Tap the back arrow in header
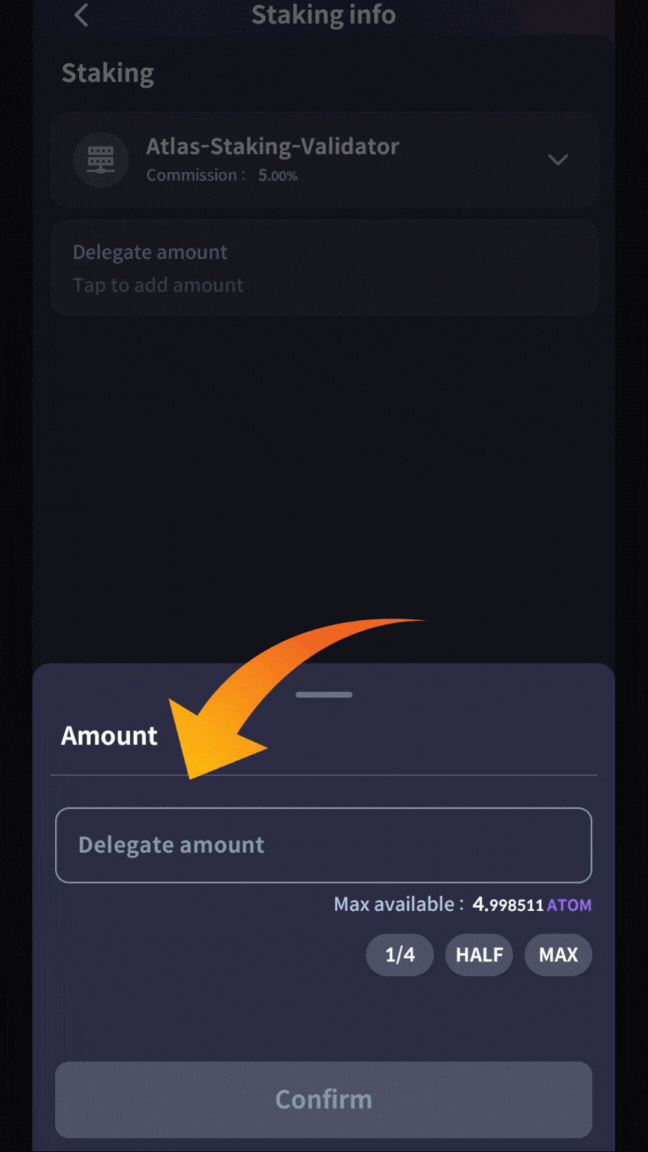 coord(82,15)
